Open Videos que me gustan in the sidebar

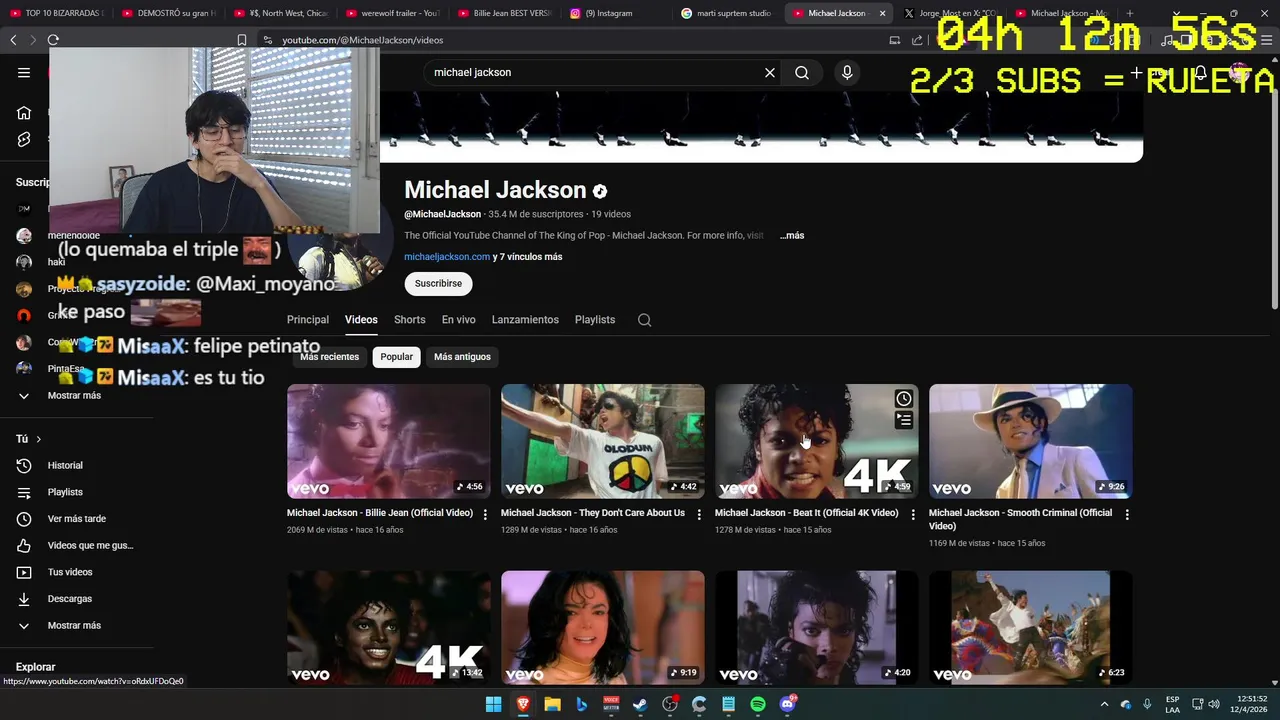(x=90, y=545)
